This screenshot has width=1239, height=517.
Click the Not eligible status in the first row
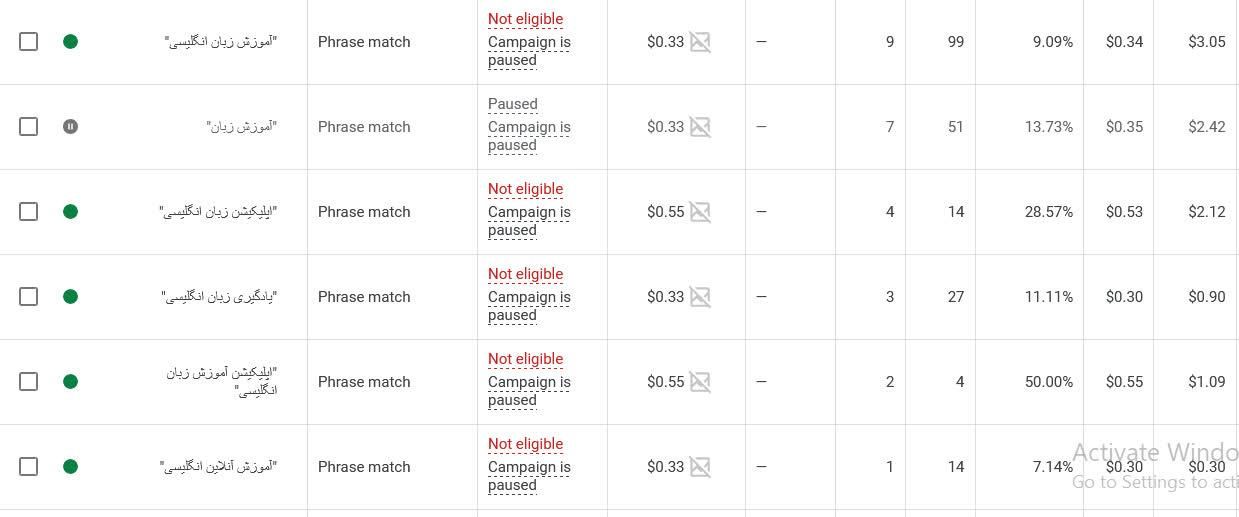point(525,19)
